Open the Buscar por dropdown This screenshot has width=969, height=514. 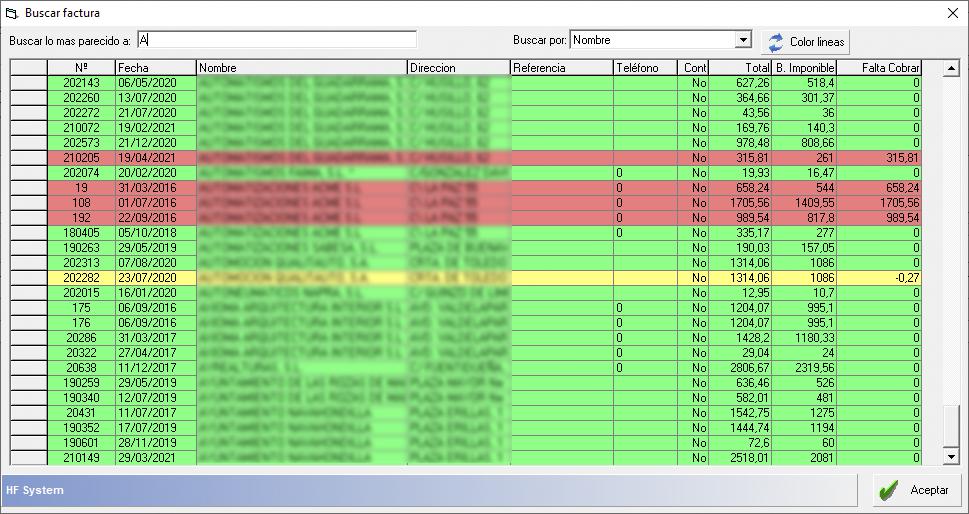coord(742,40)
